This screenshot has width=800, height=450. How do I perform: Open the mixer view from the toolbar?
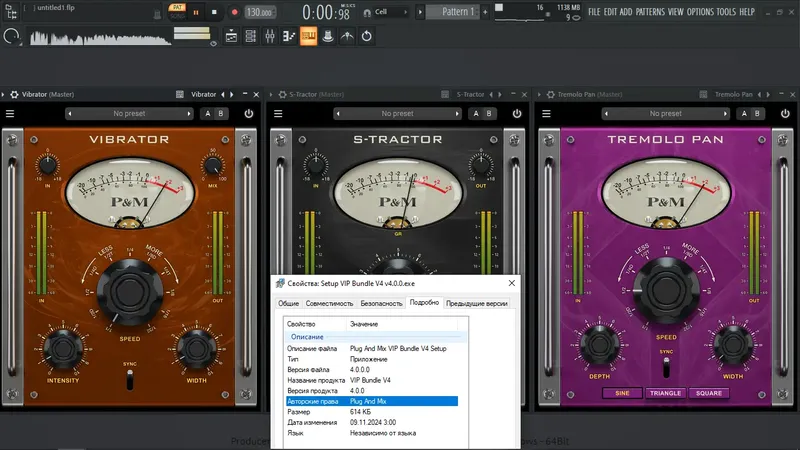(x=269, y=36)
